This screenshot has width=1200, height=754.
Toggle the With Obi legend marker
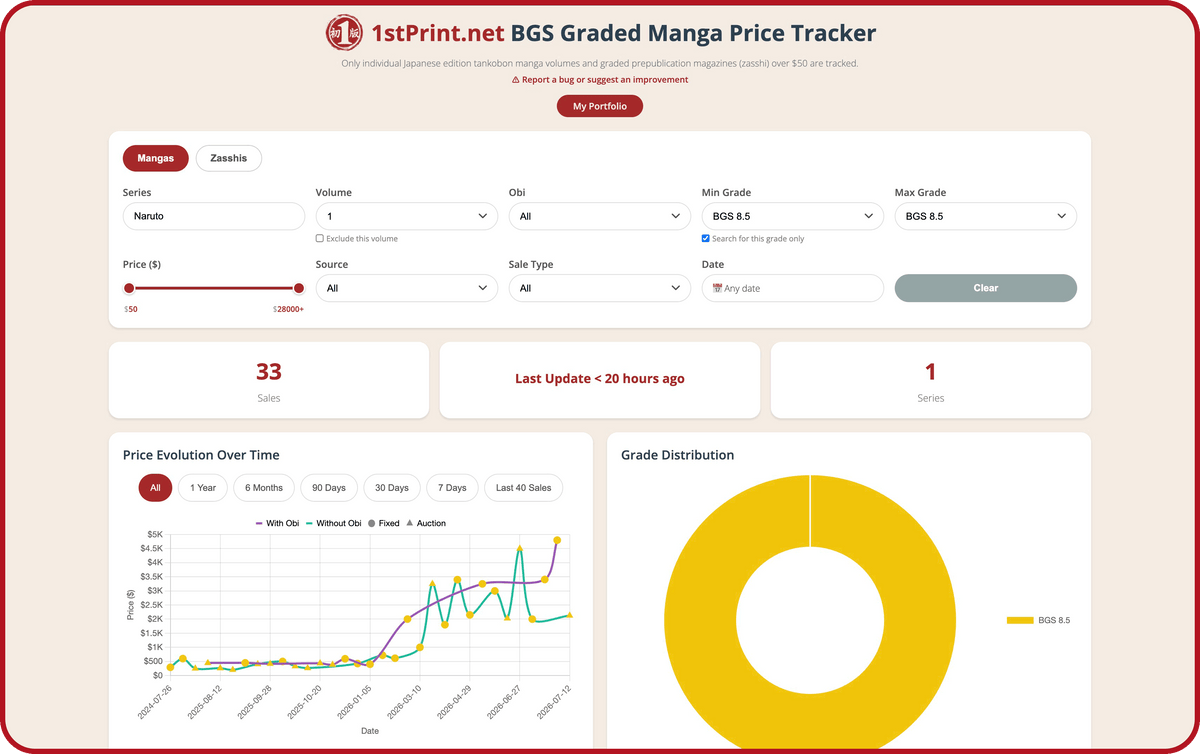pyautogui.click(x=259, y=523)
